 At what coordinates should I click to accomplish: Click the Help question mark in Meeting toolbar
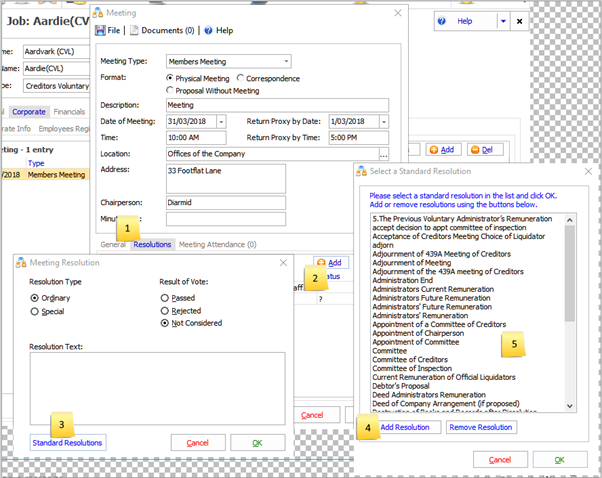[209, 31]
